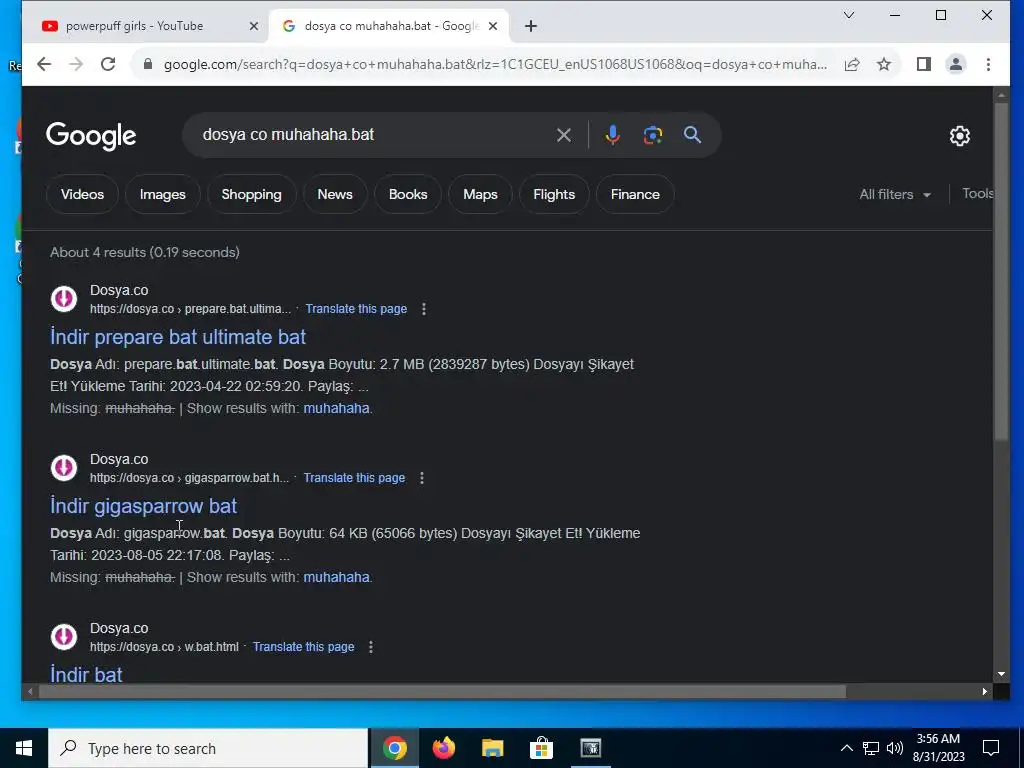Click the padlock site info icon
The height and width of the screenshot is (768, 1024).
coord(148,64)
